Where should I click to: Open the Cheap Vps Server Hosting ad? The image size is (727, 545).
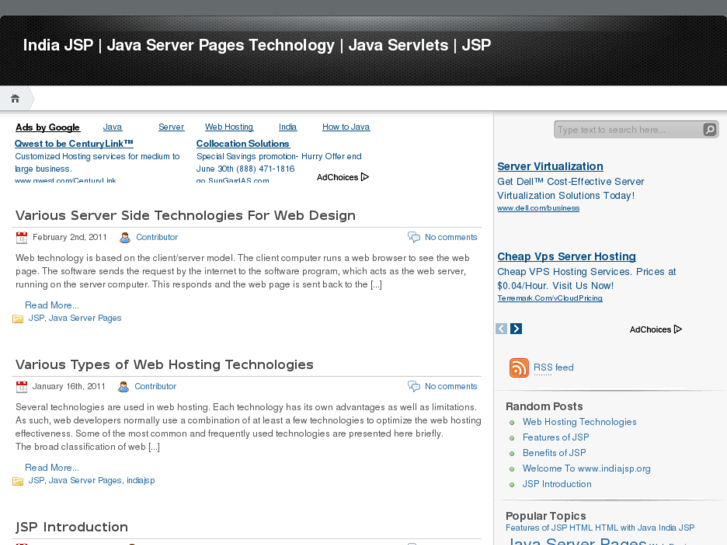(566, 256)
